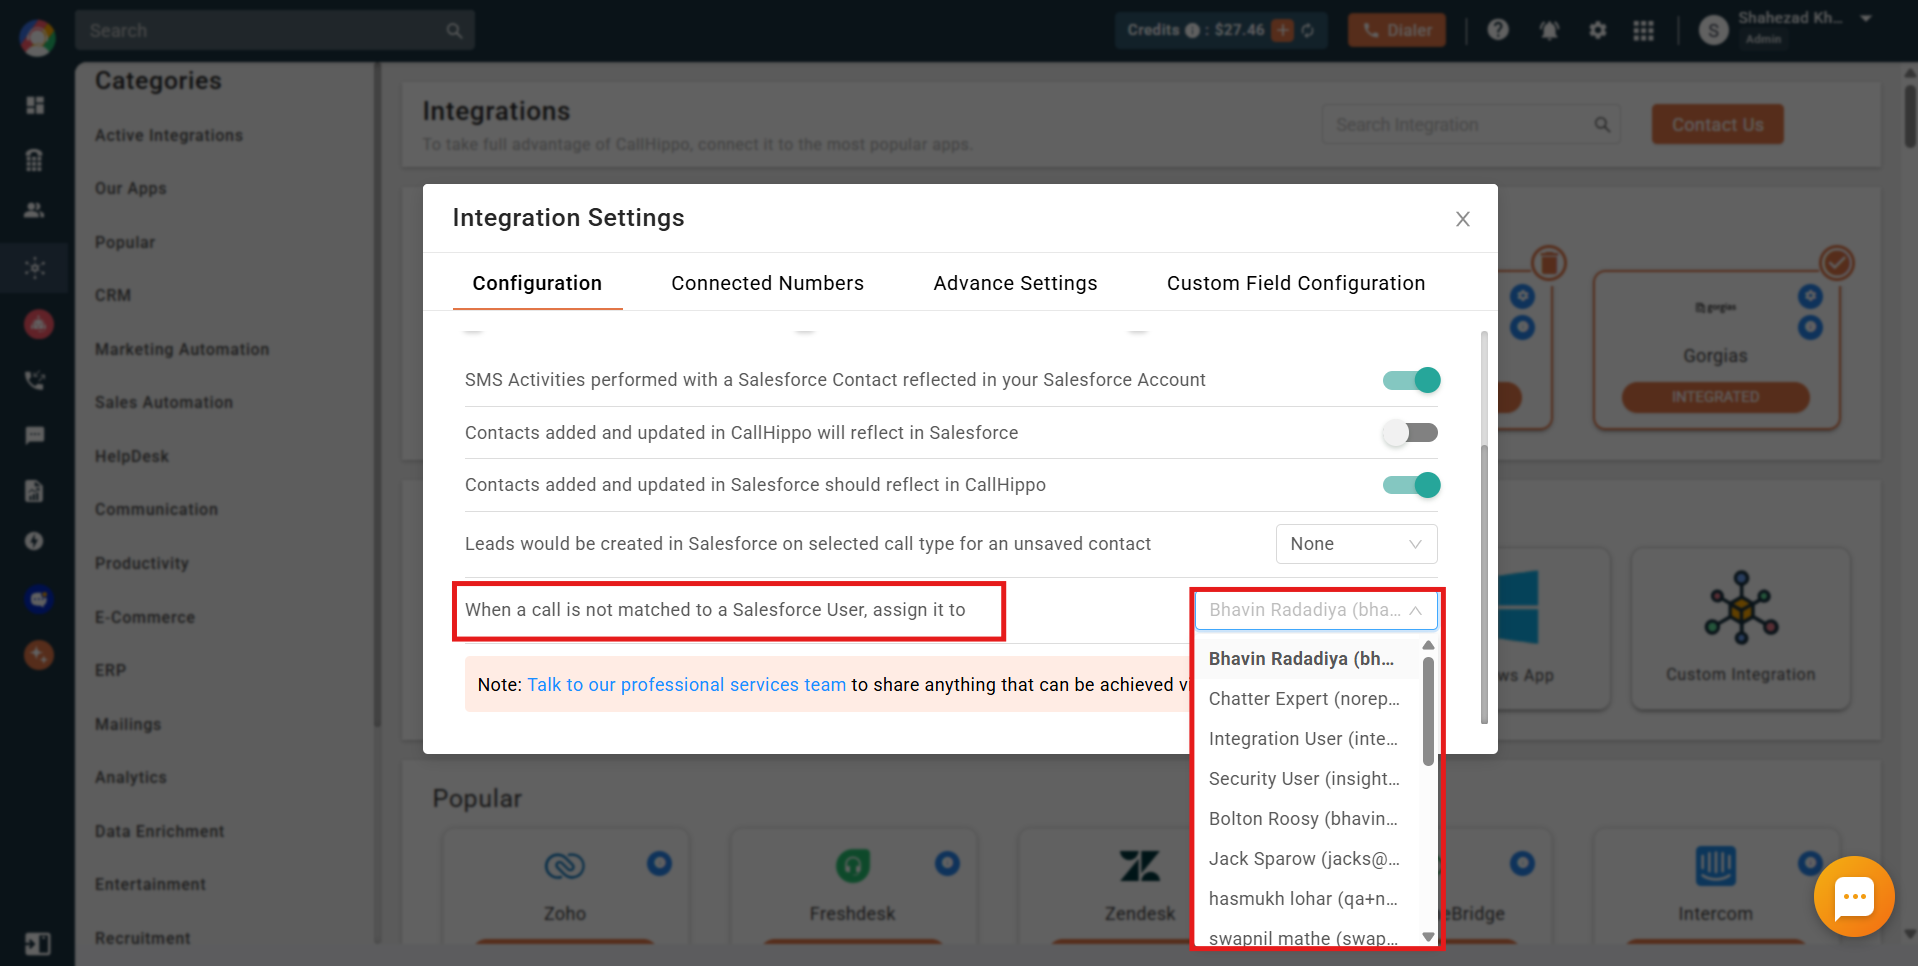The width and height of the screenshot is (1918, 966).
Task: Enable CallHippo contacts reflect in Salesforce
Action: coord(1411,433)
